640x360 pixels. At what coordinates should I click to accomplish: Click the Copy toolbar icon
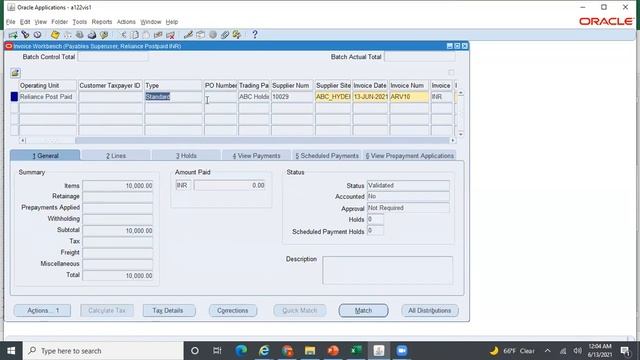[x=134, y=35]
